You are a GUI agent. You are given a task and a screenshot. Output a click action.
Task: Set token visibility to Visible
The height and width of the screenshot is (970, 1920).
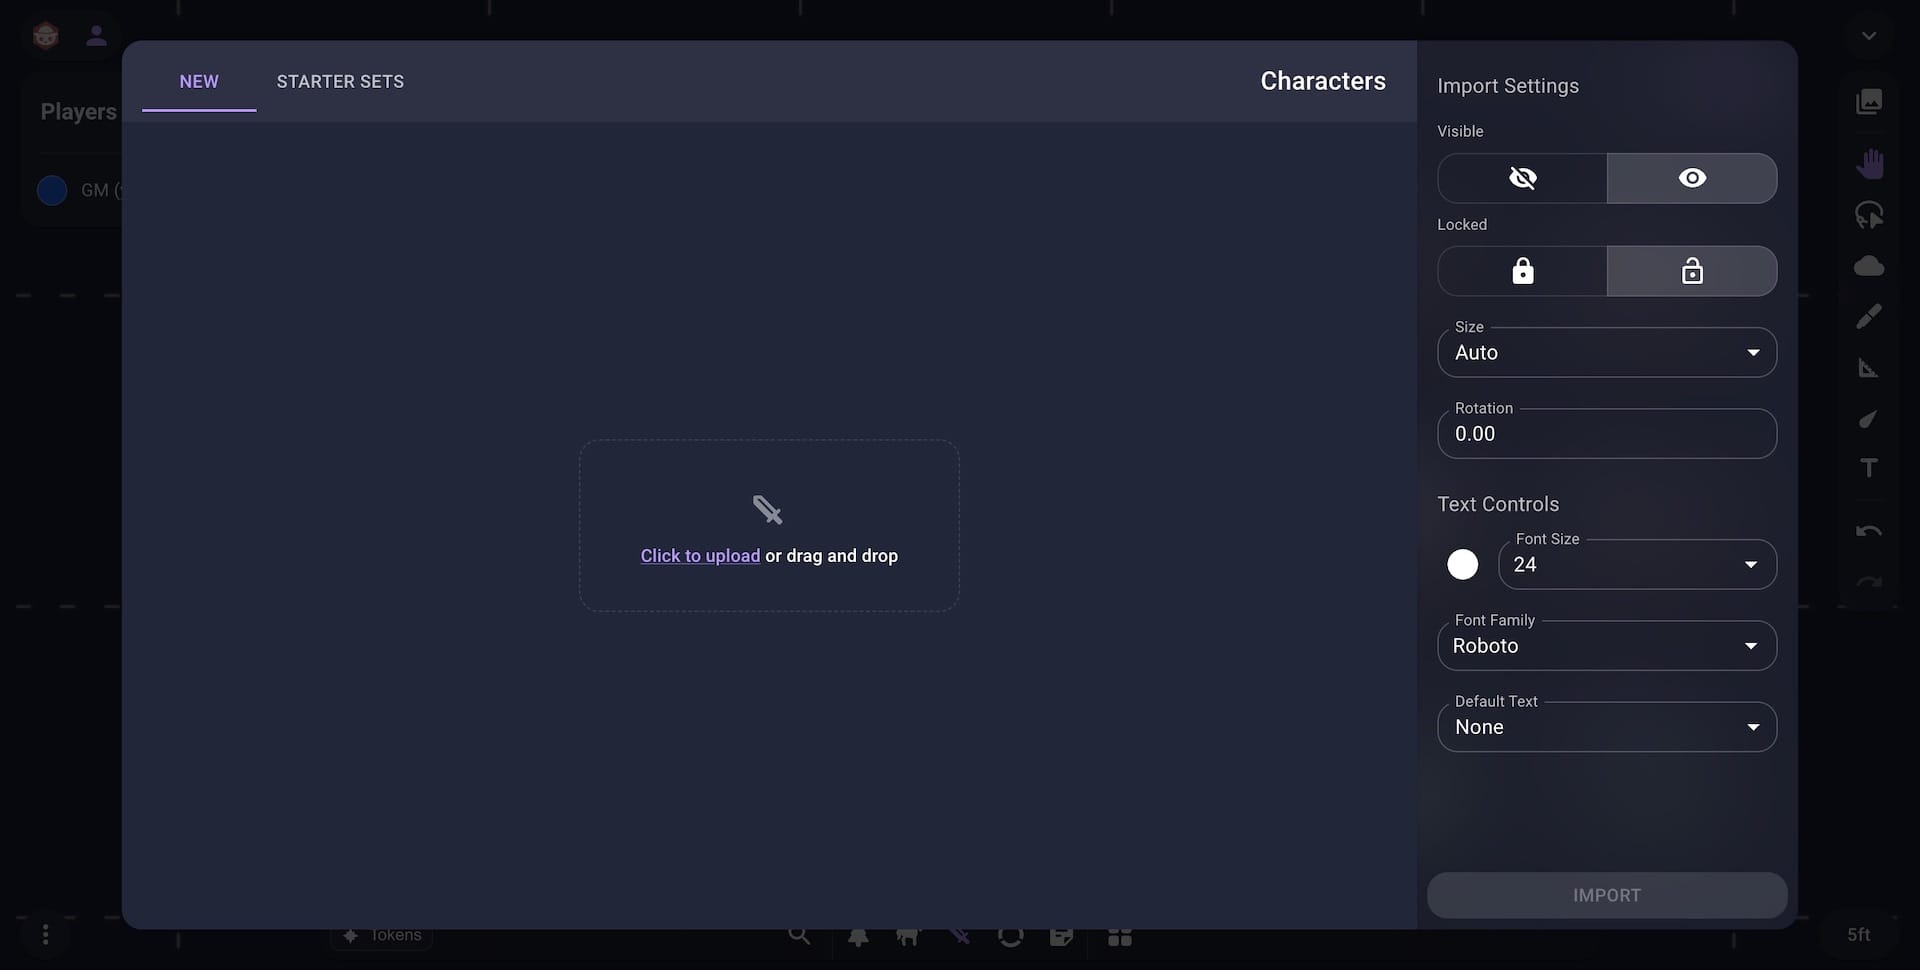pos(1693,178)
